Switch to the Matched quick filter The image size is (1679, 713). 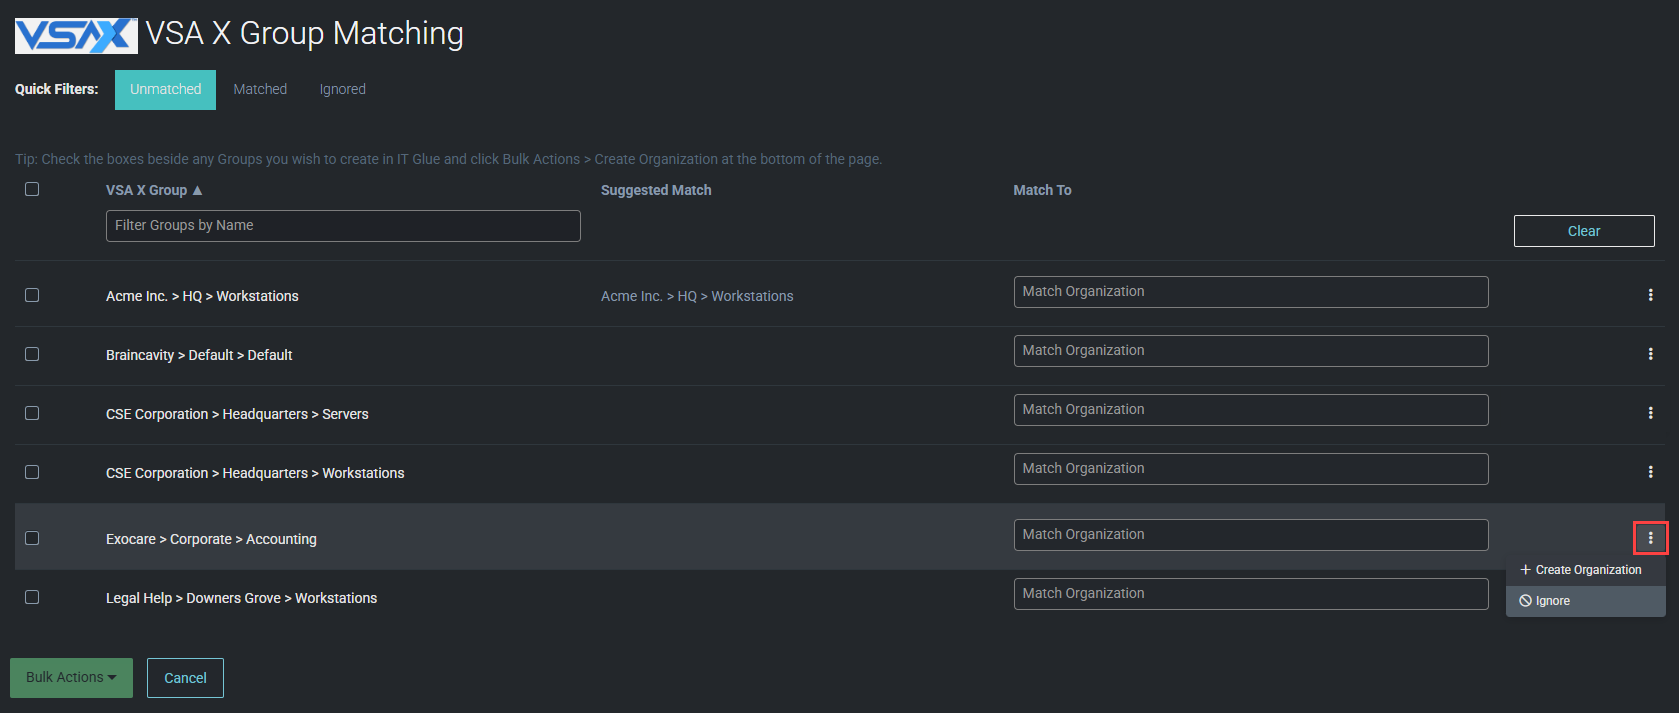point(260,89)
